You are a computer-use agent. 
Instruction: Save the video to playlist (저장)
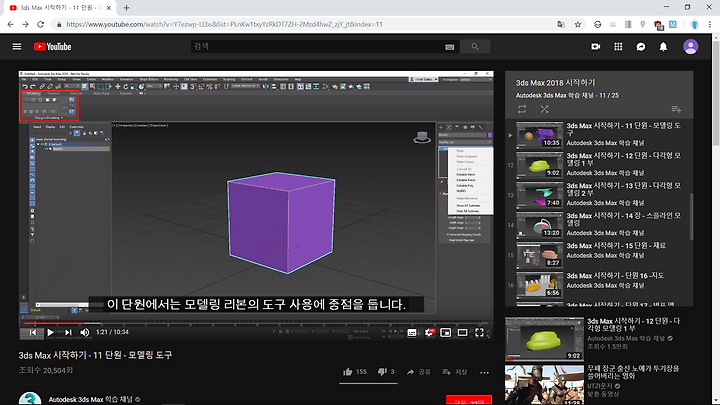click(455, 372)
